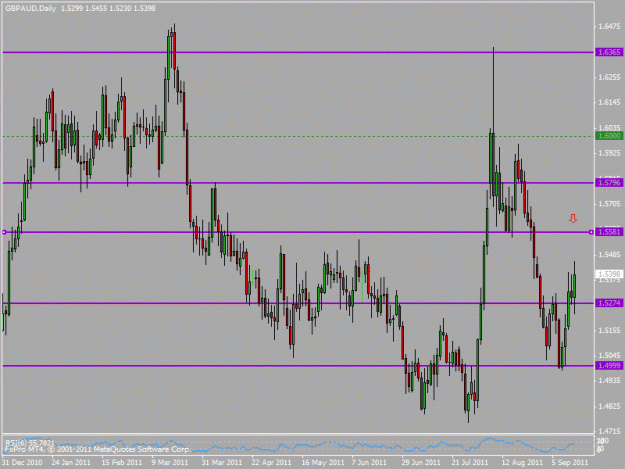Click the 12 Aug 2011 date label
The image size is (625, 469).
pyautogui.click(x=522, y=462)
